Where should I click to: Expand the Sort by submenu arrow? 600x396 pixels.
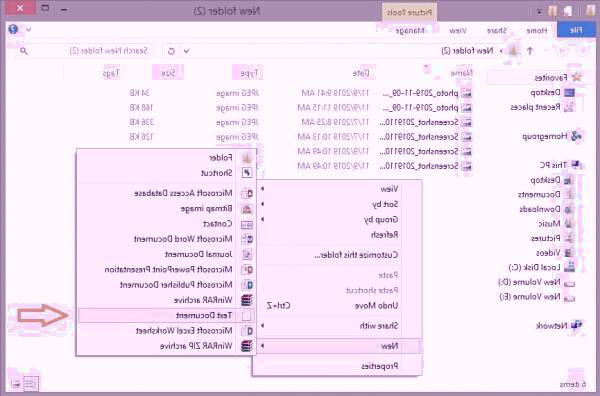(x=262, y=204)
